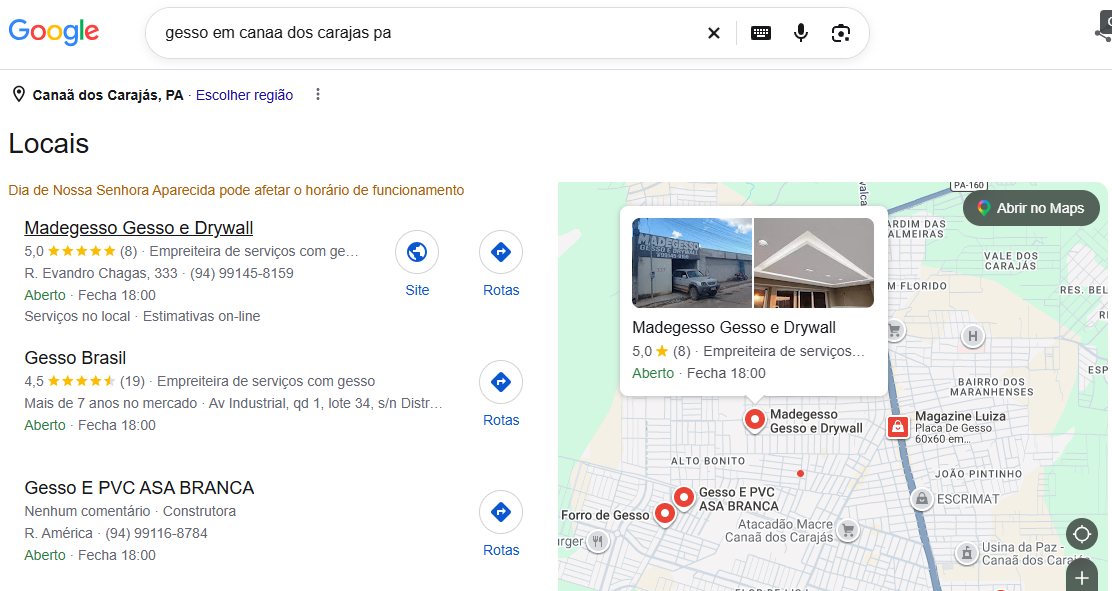This screenshot has width=1112, height=591.
Task: Click Madegesso address R. Evandro Chagas, 333
Action: tap(101, 273)
